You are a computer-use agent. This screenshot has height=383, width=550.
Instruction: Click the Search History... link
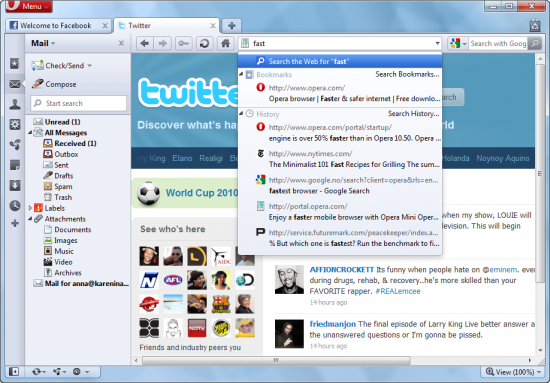tap(414, 114)
